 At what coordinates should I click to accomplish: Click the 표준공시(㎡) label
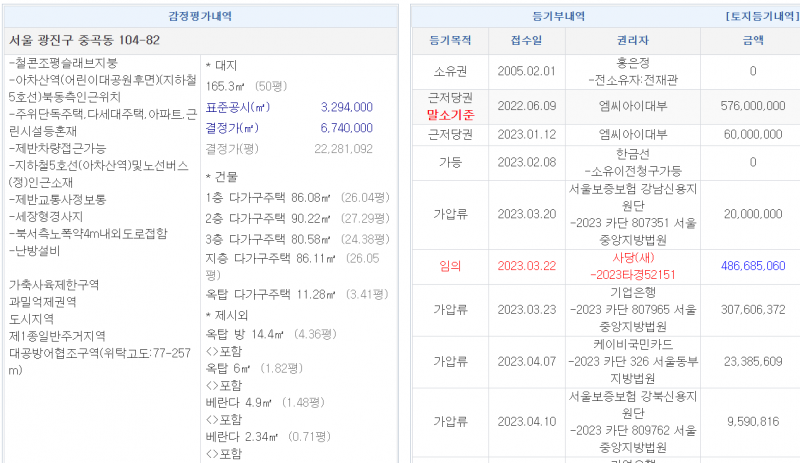pos(238,107)
